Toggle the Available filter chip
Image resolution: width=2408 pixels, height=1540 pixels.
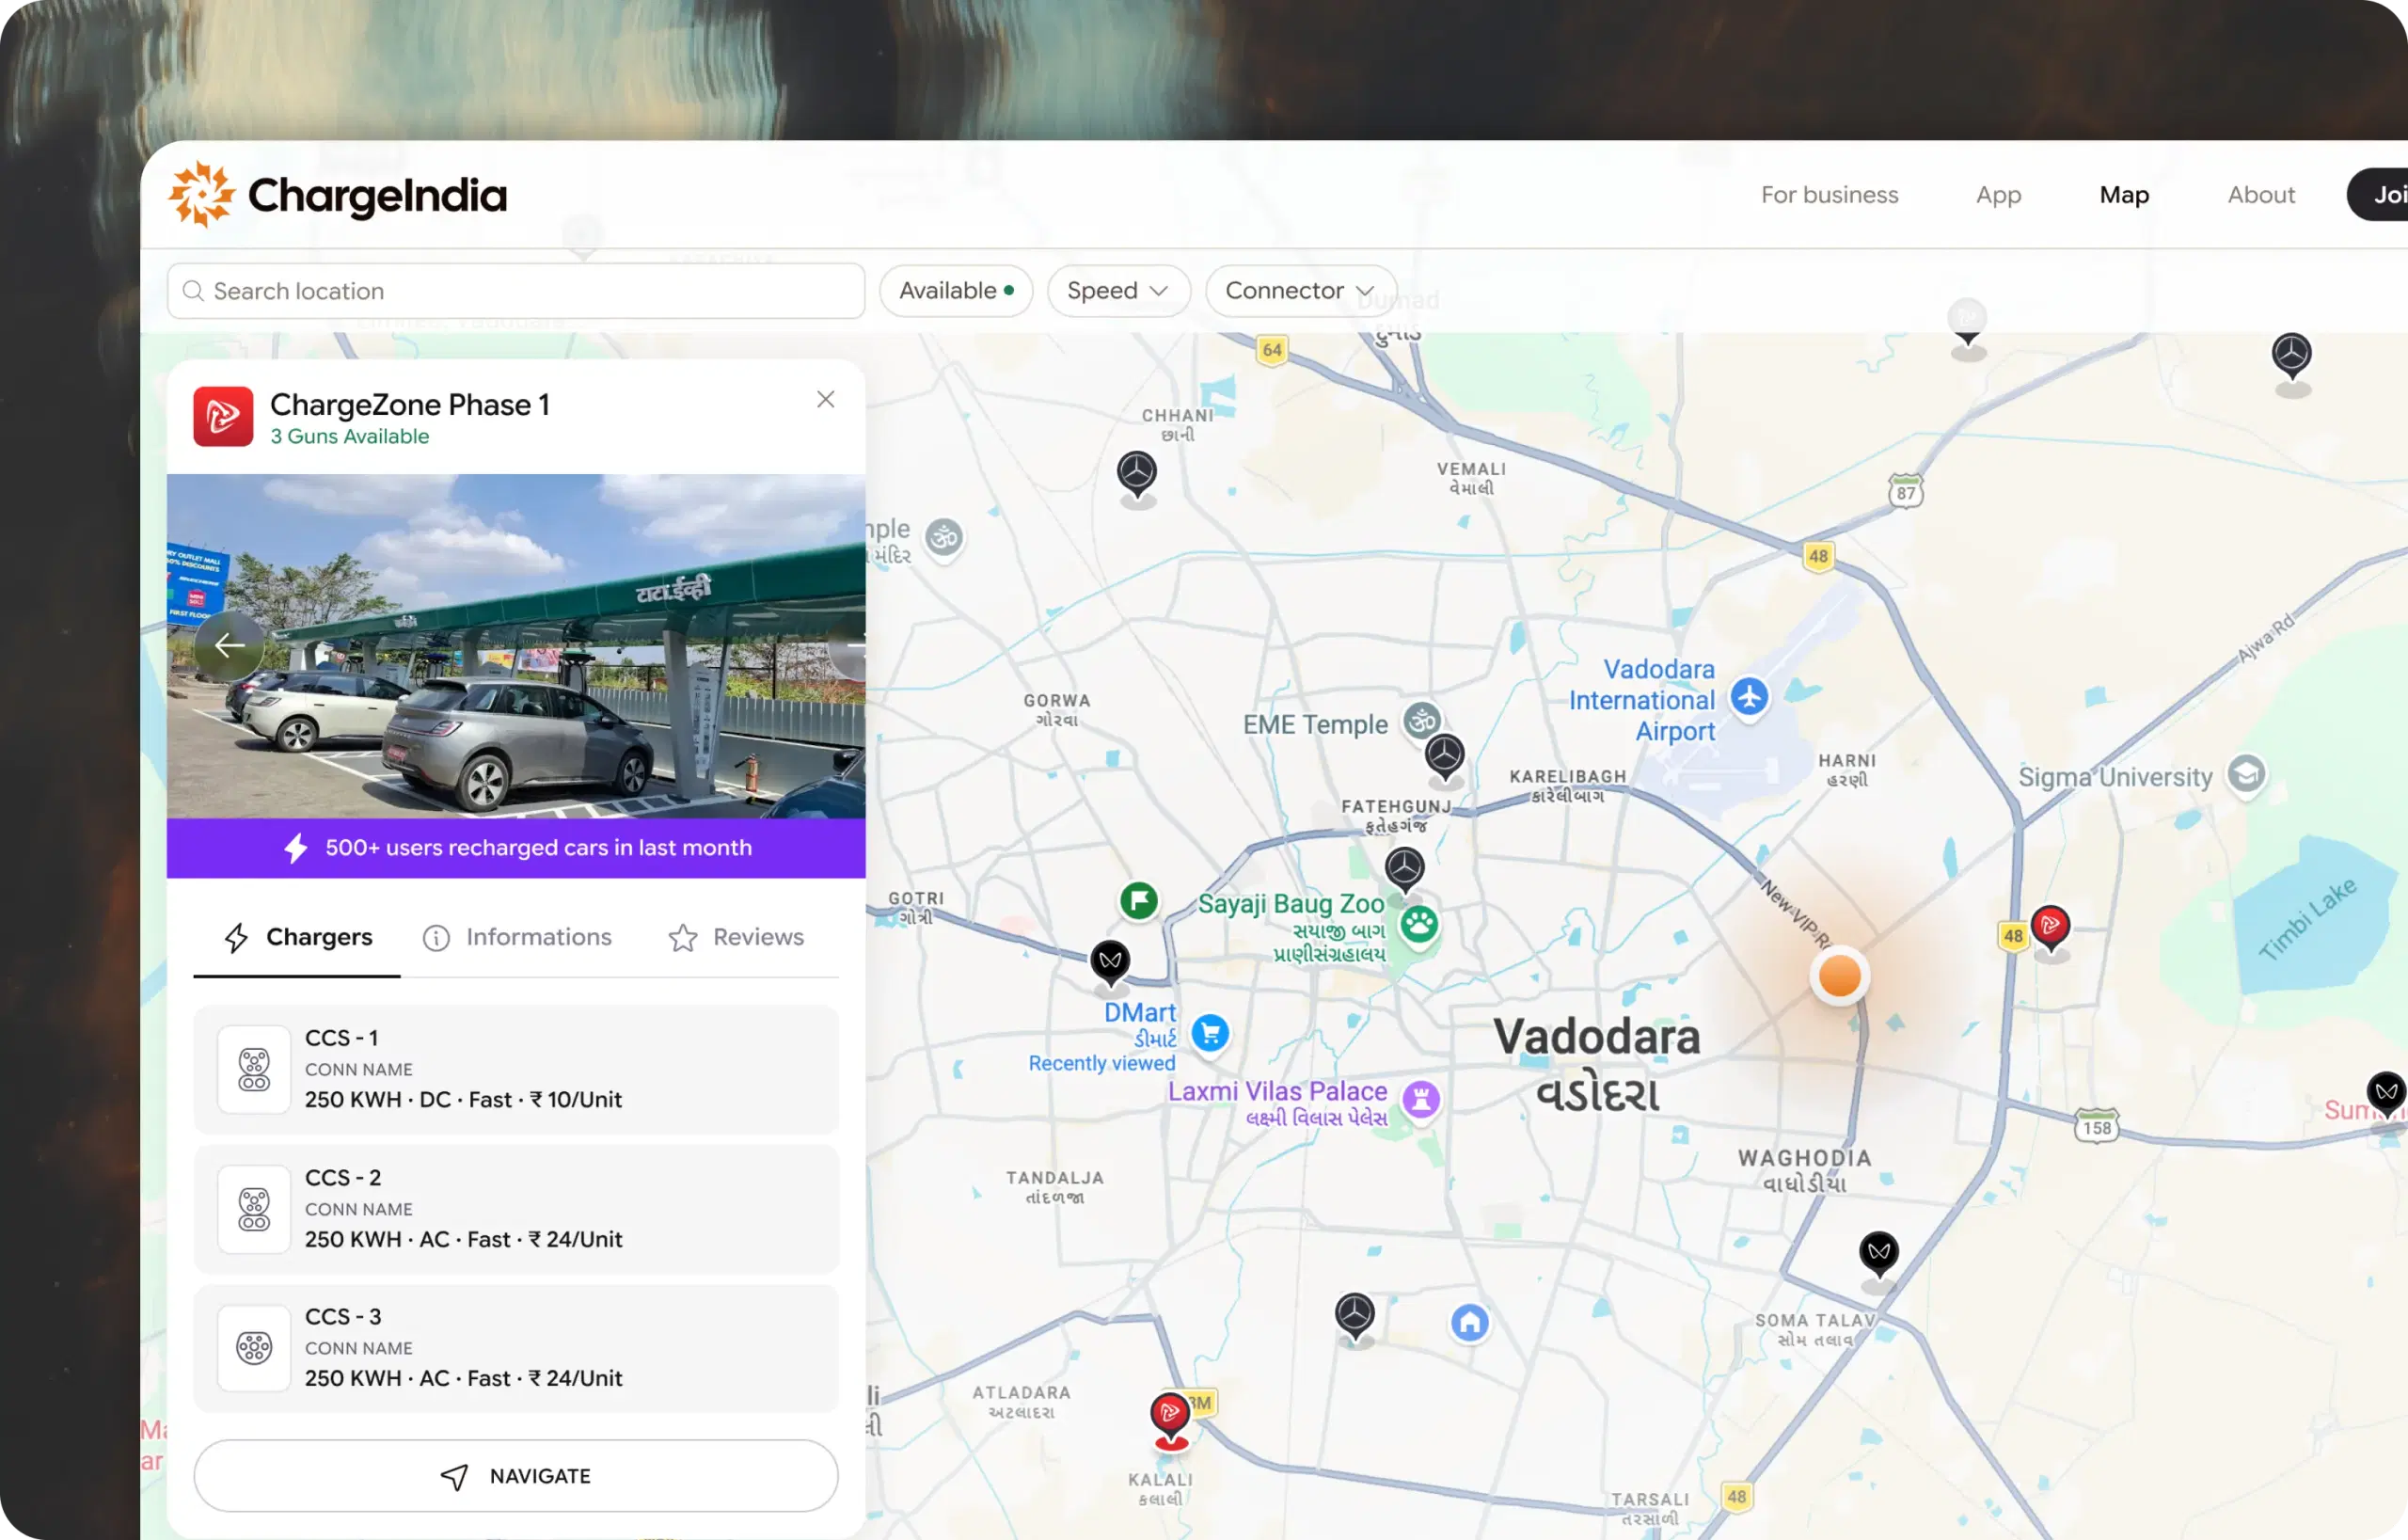[956, 291]
